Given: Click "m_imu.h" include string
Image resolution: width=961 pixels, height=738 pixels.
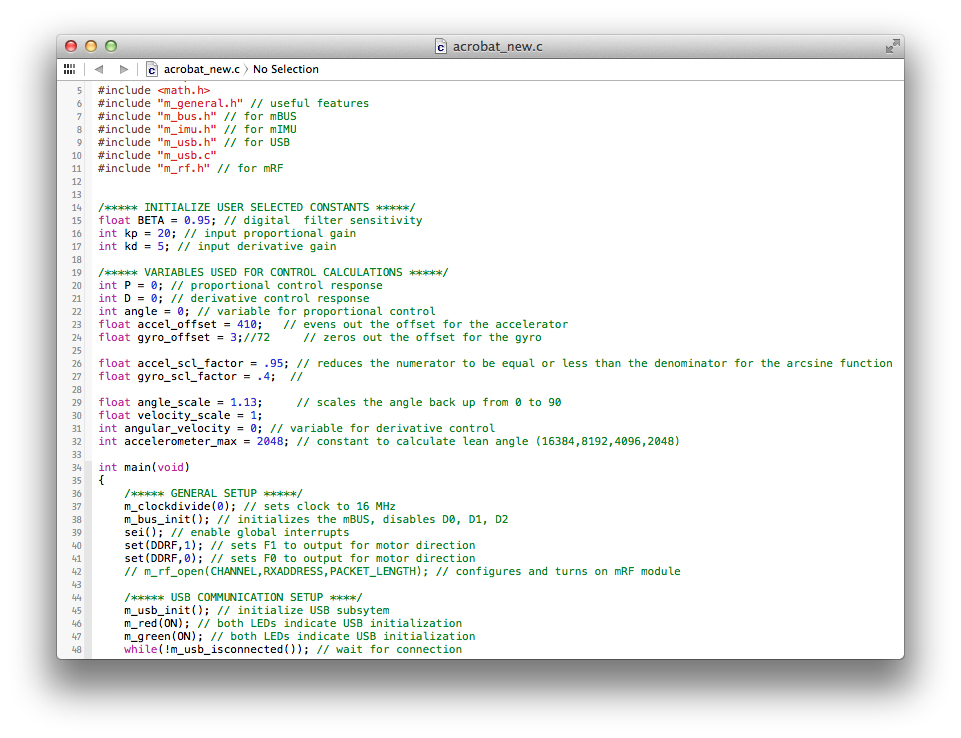Looking at the screenshot, I should pyautogui.click(x=187, y=129).
